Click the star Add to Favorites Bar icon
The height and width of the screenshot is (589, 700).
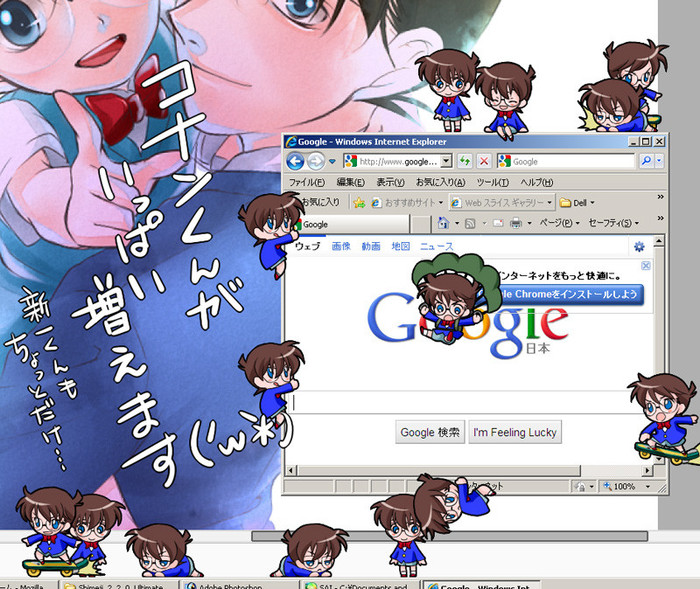[359, 203]
